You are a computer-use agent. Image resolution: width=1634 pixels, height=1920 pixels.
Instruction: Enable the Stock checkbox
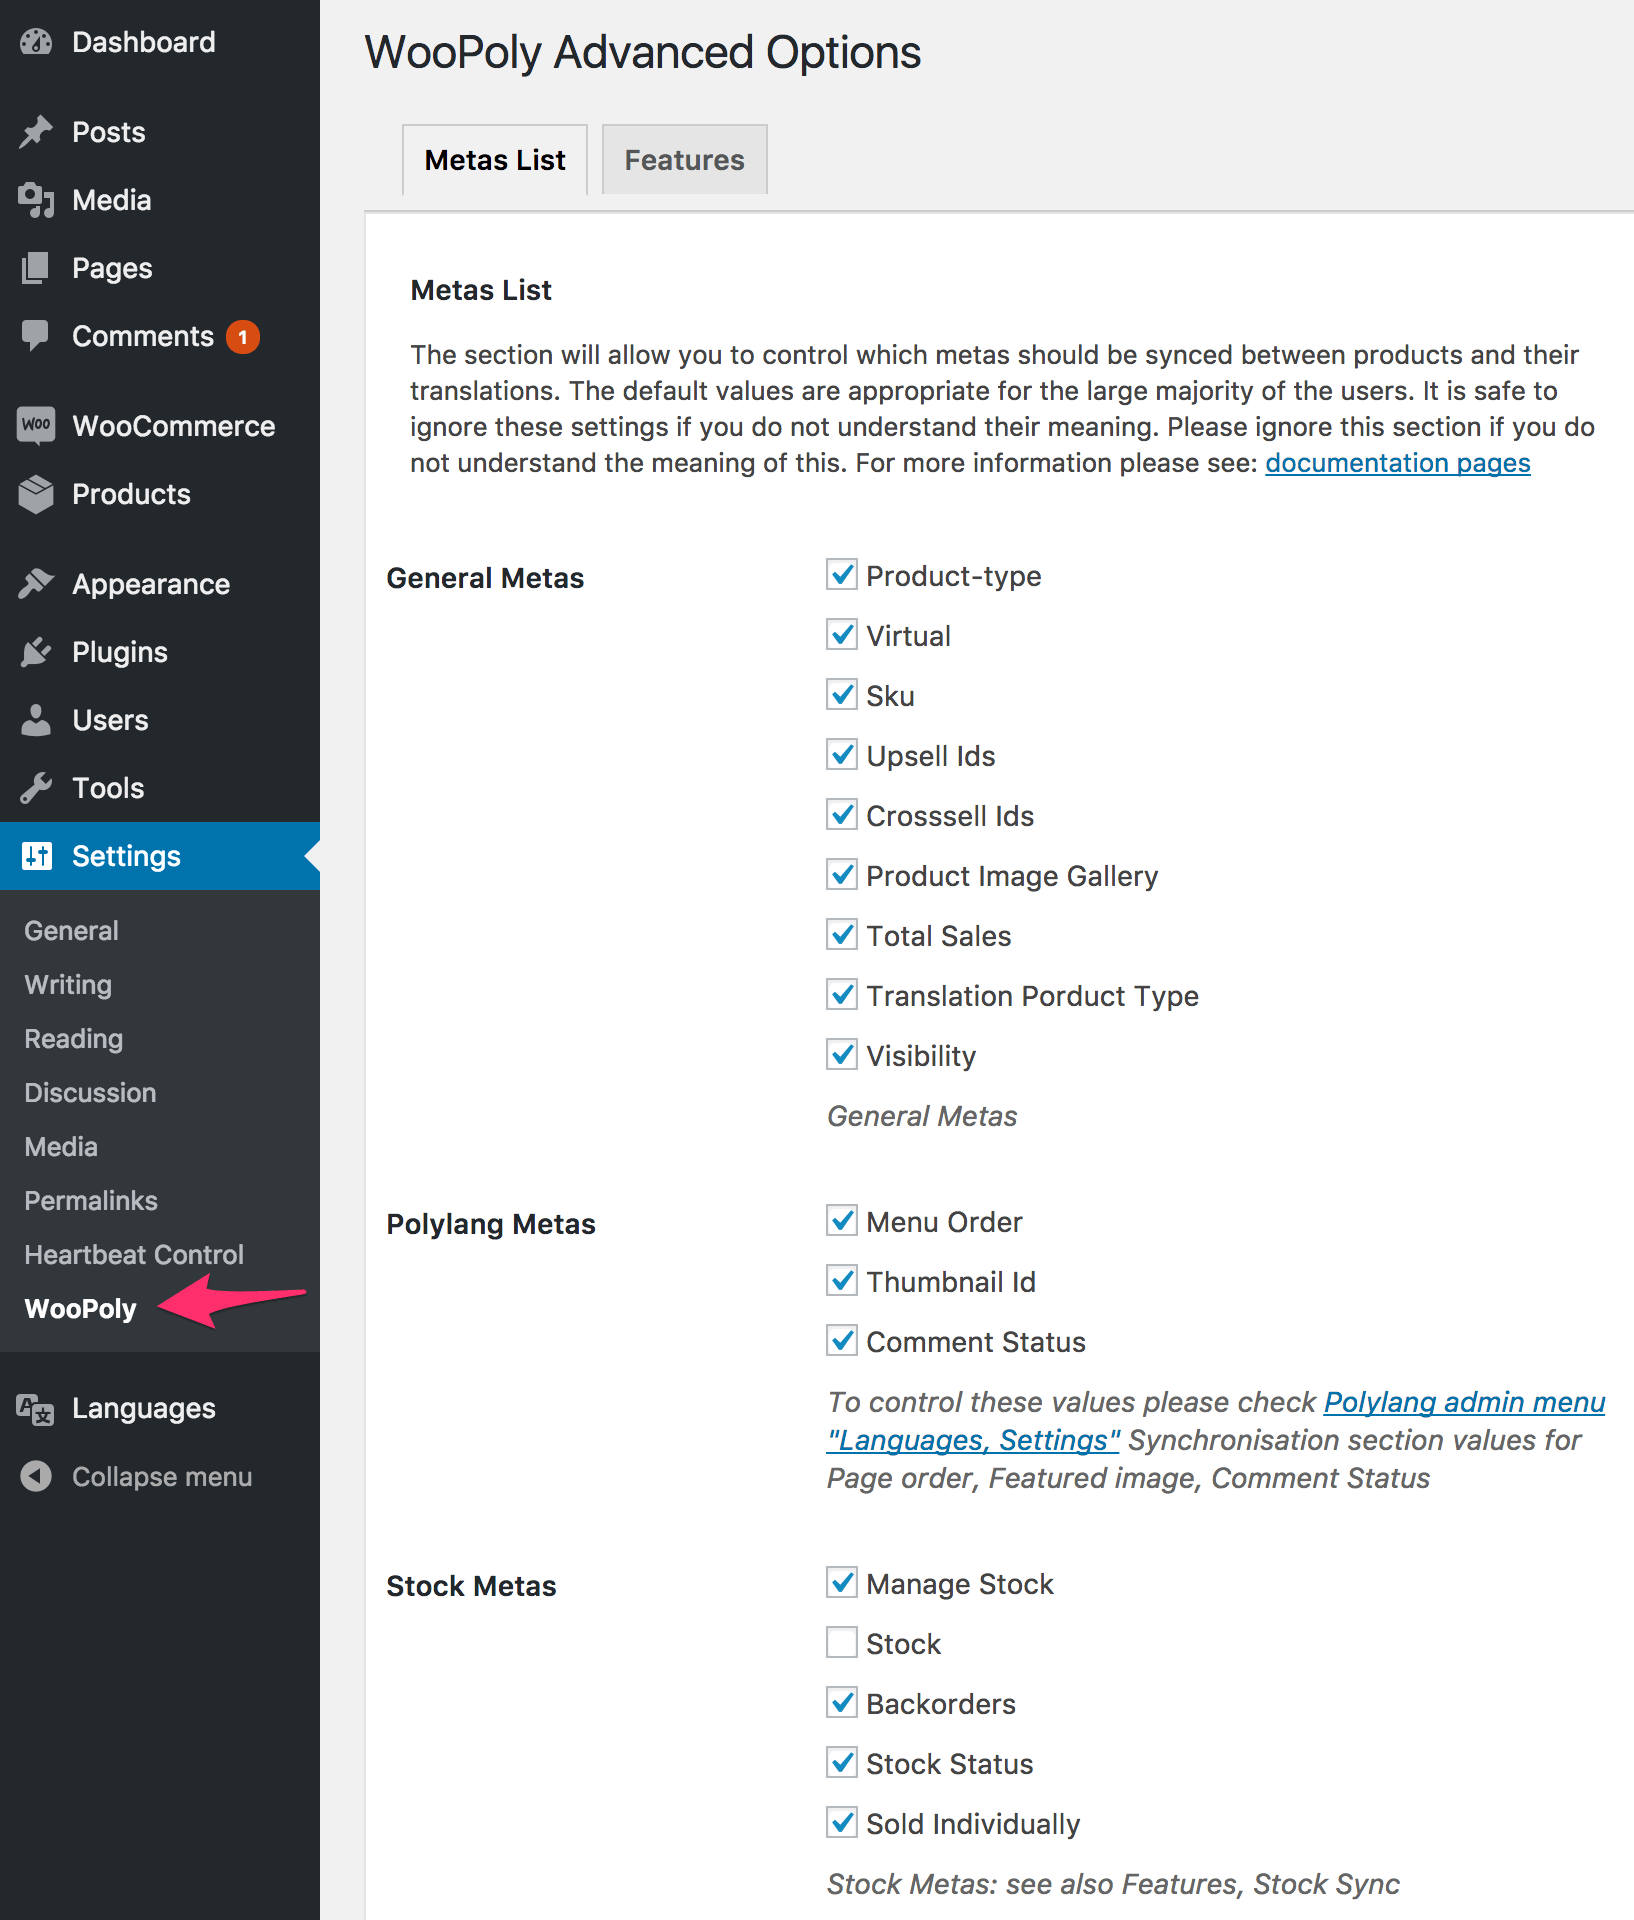pos(841,1642)
